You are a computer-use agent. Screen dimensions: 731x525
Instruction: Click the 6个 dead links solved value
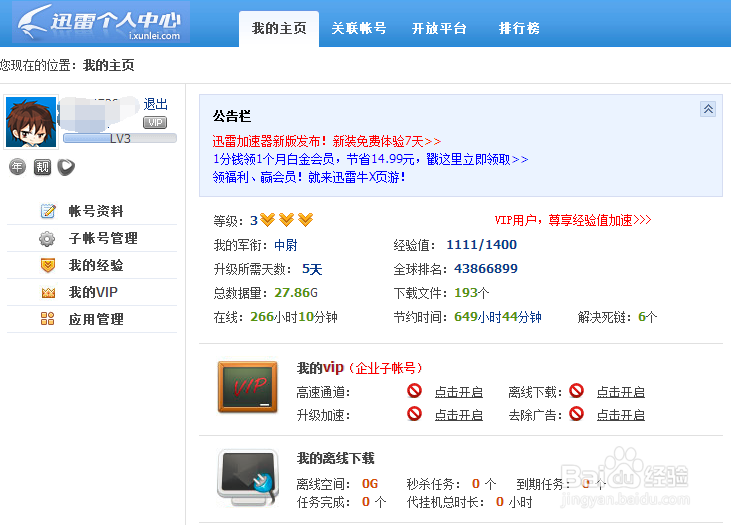click(x=648, y=317)
